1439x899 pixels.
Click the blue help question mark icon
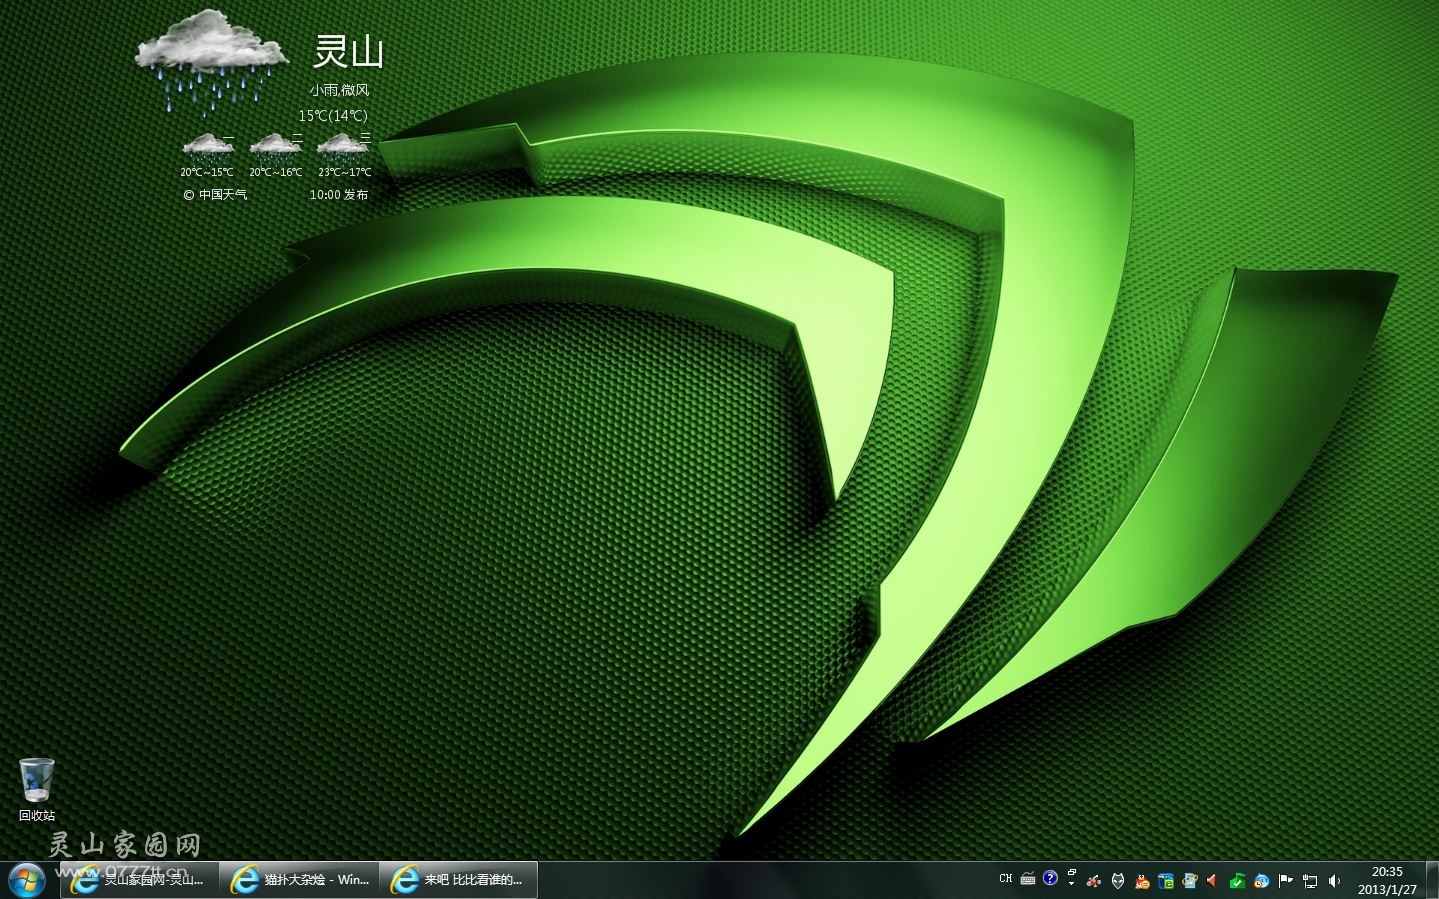pos(1050,878)
